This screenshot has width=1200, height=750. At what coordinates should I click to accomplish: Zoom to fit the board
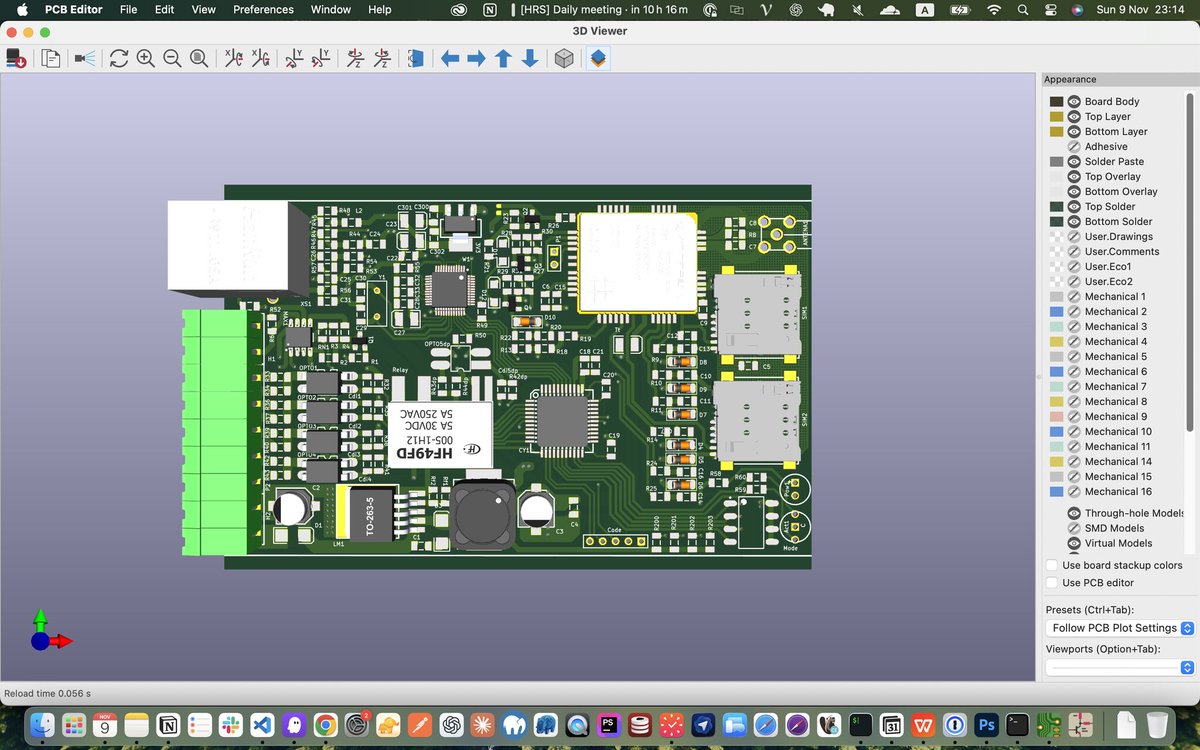pos(198,58)
